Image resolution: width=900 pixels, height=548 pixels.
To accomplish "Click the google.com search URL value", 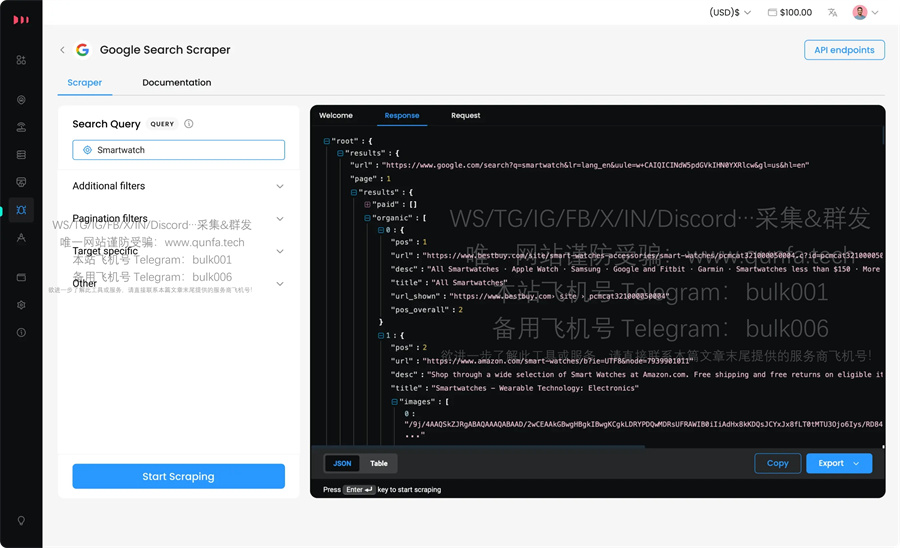I will click(596, 165).
